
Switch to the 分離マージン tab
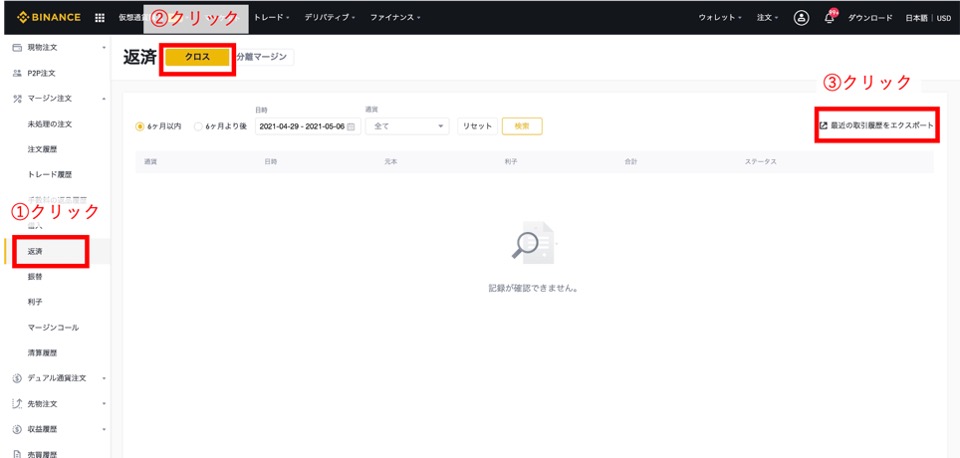coord(261,57)
